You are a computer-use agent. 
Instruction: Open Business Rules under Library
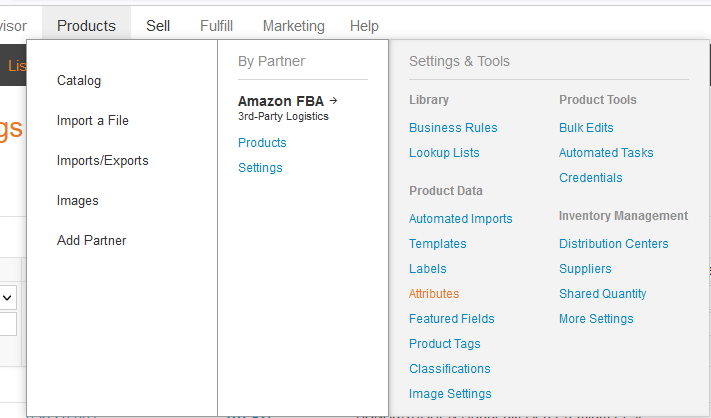[x=453, y=128]
